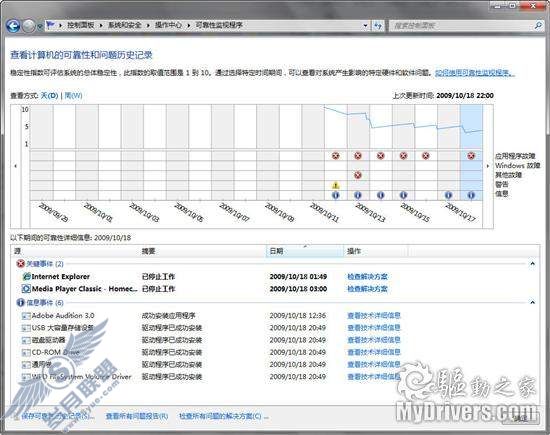The width and height of the screenshot is (550, 435).
Task: Click the 2009/10/18 01:49 date cell
Action: [x=298, y=276]
